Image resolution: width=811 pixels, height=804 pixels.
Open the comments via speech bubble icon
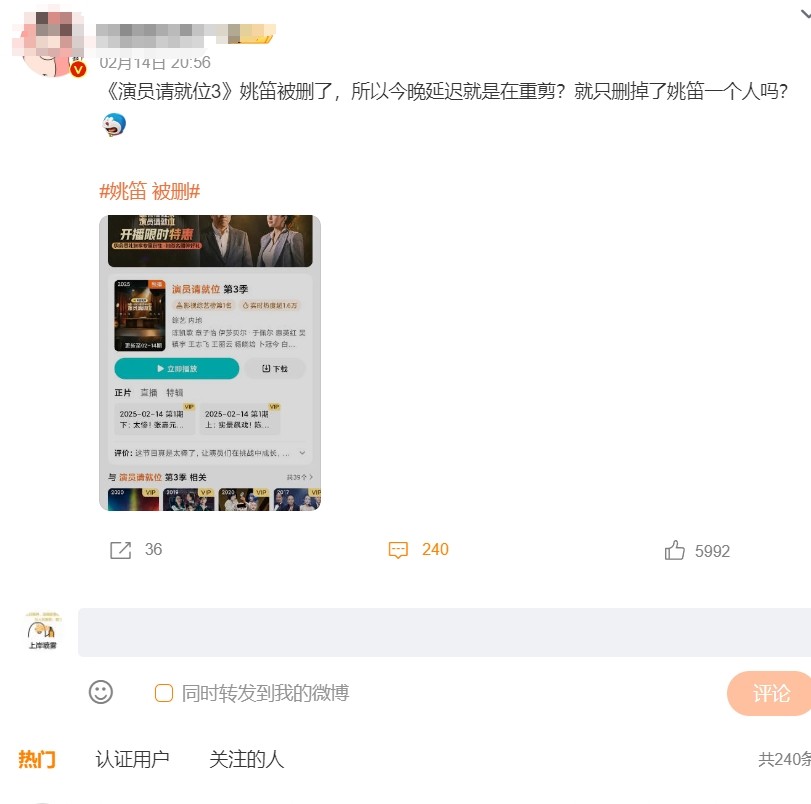[x=398, y=550]
